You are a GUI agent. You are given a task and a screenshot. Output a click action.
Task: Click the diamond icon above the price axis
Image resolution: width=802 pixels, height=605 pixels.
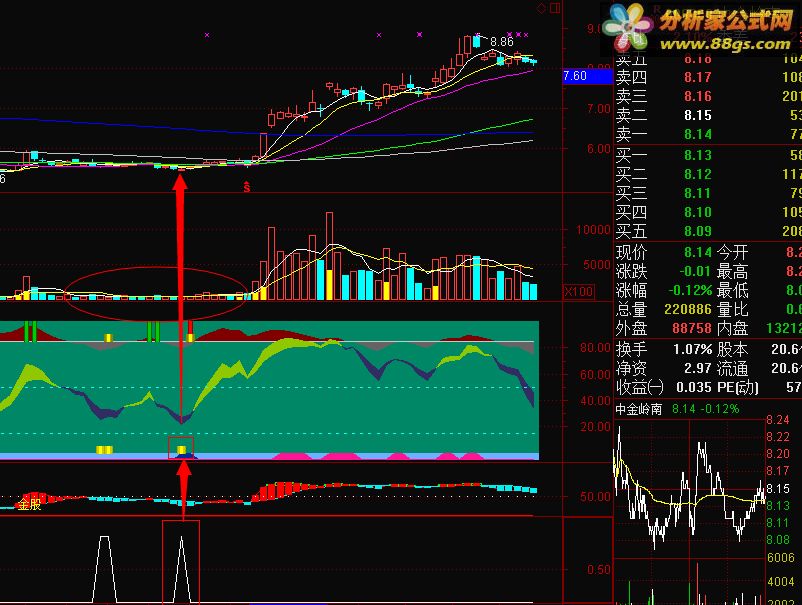click(542, 8)
